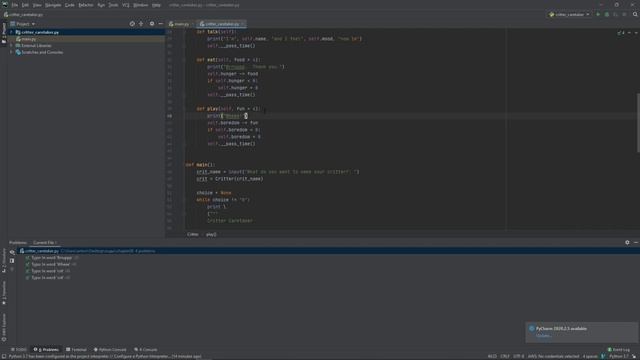This screenshot has height=360, width=640.
Task: Toggle the eye view options icon in Problems
Action: 12,252
